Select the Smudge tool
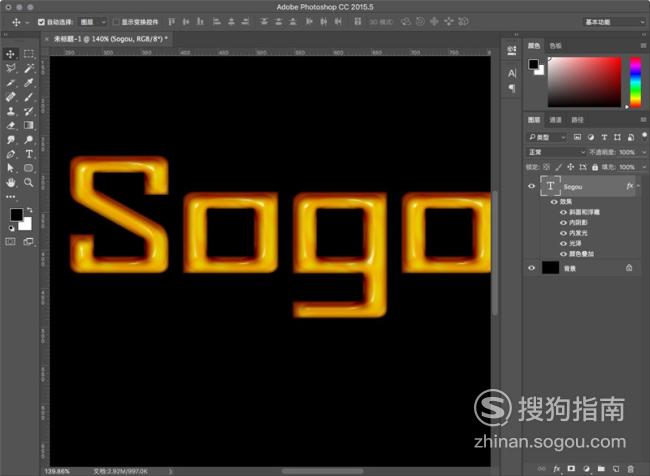 pos(11,140)
